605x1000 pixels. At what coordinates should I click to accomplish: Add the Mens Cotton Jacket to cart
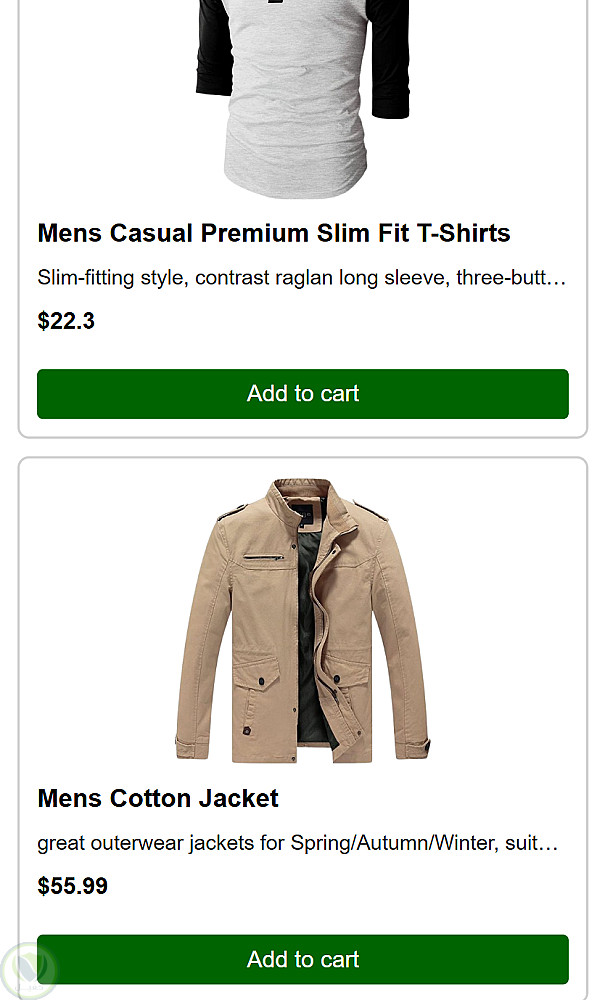(302, 959)
